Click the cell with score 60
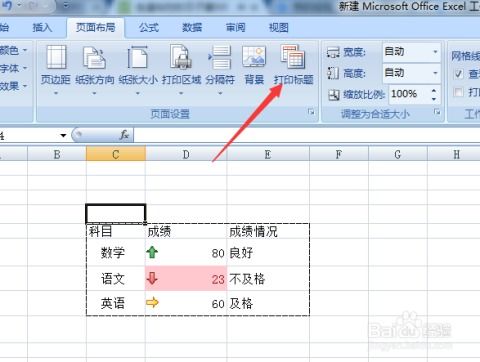 (186, 303)
